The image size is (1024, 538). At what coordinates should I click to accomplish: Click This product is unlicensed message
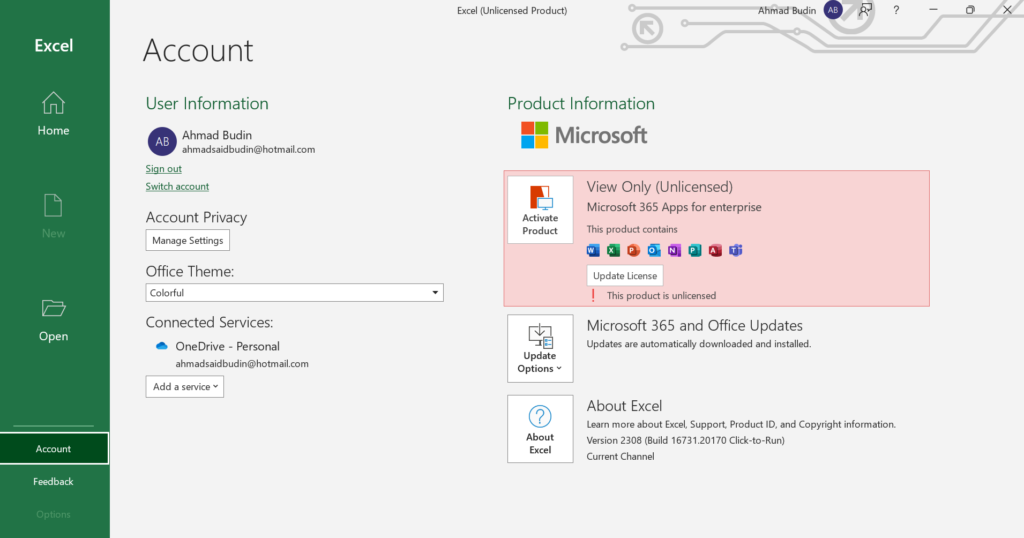[x=661, y=296]
